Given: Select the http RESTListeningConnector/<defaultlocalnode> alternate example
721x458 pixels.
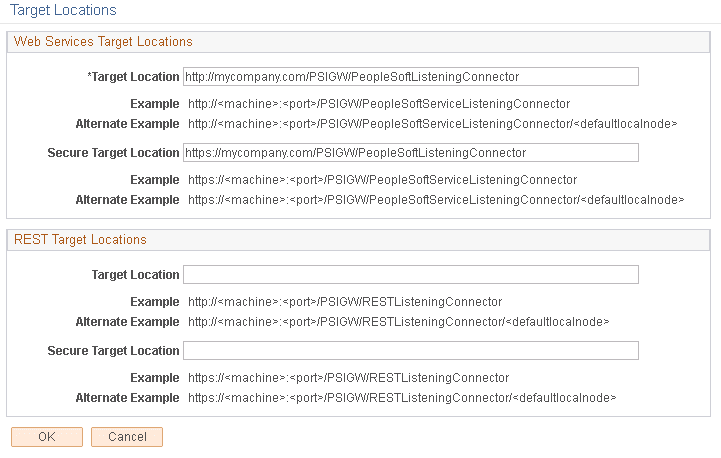Looking at the screenshot, I should (x=399, y=322).
